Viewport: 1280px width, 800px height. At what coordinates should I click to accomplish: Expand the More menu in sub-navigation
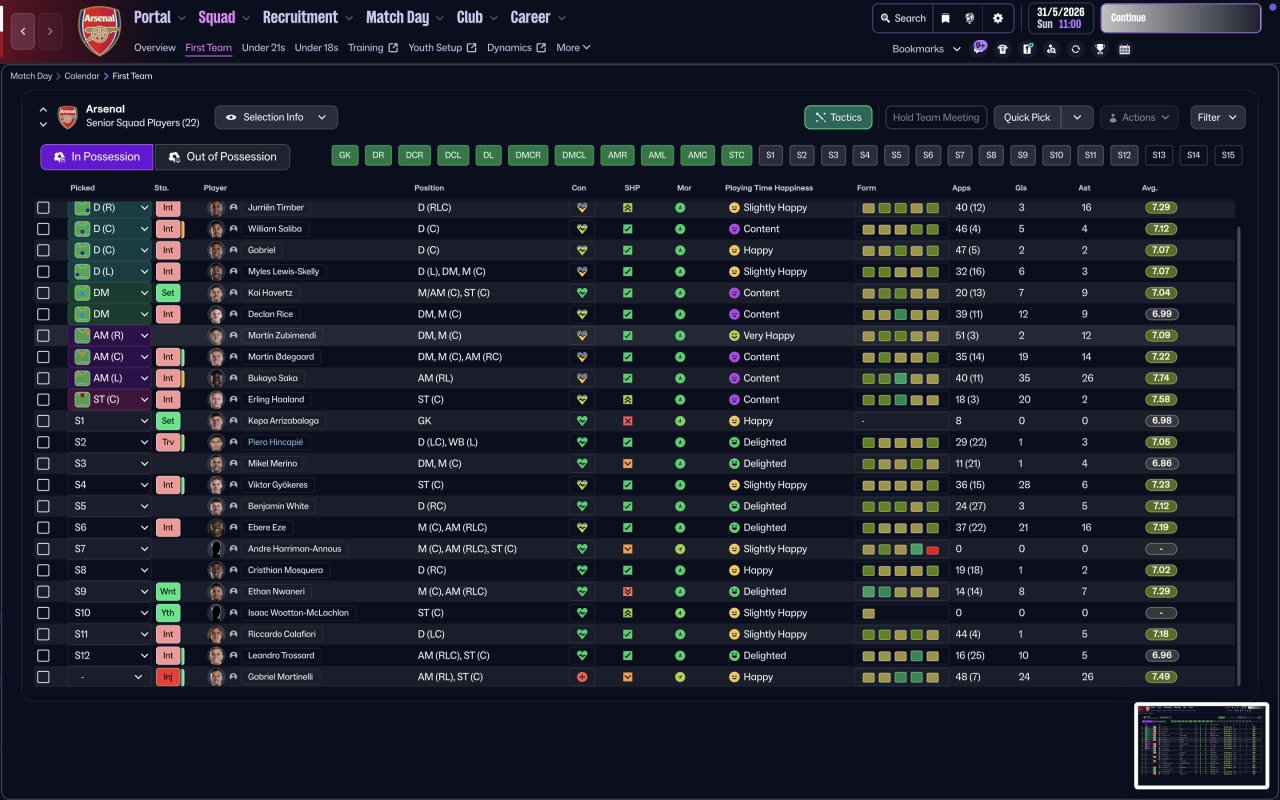click(x=573, y=47)
